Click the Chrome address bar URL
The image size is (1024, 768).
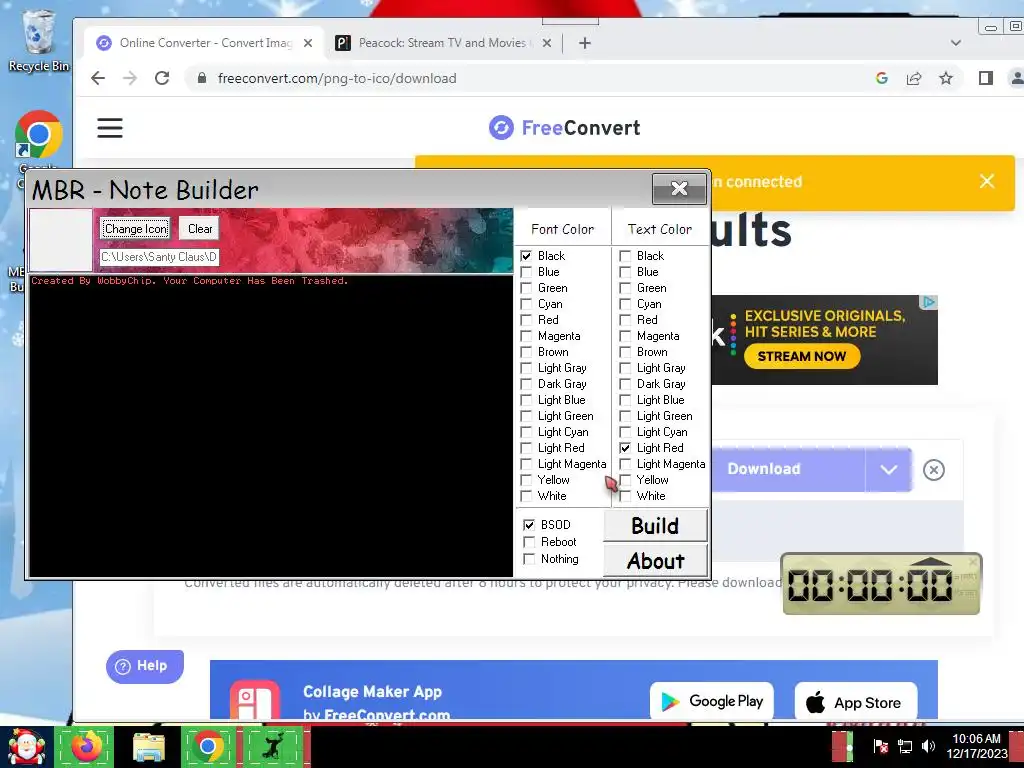[337, 78]
